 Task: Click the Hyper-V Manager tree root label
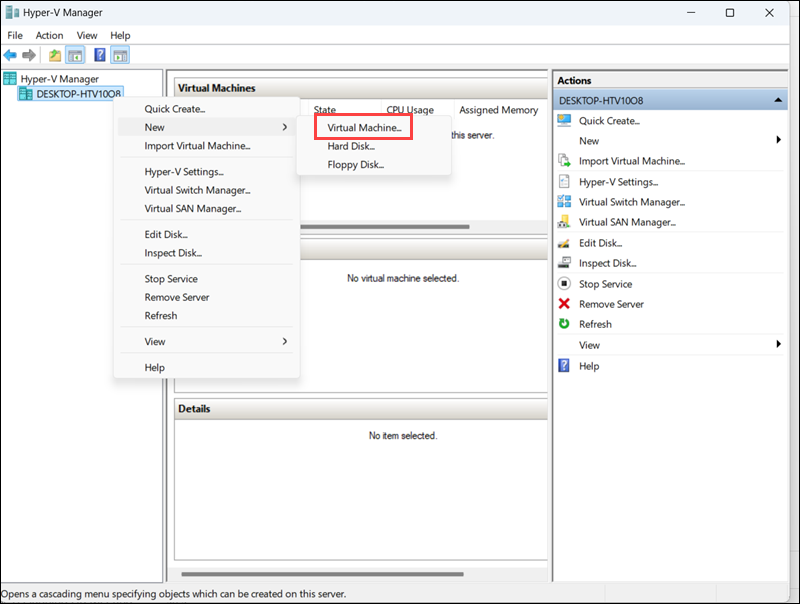point(60,79)
